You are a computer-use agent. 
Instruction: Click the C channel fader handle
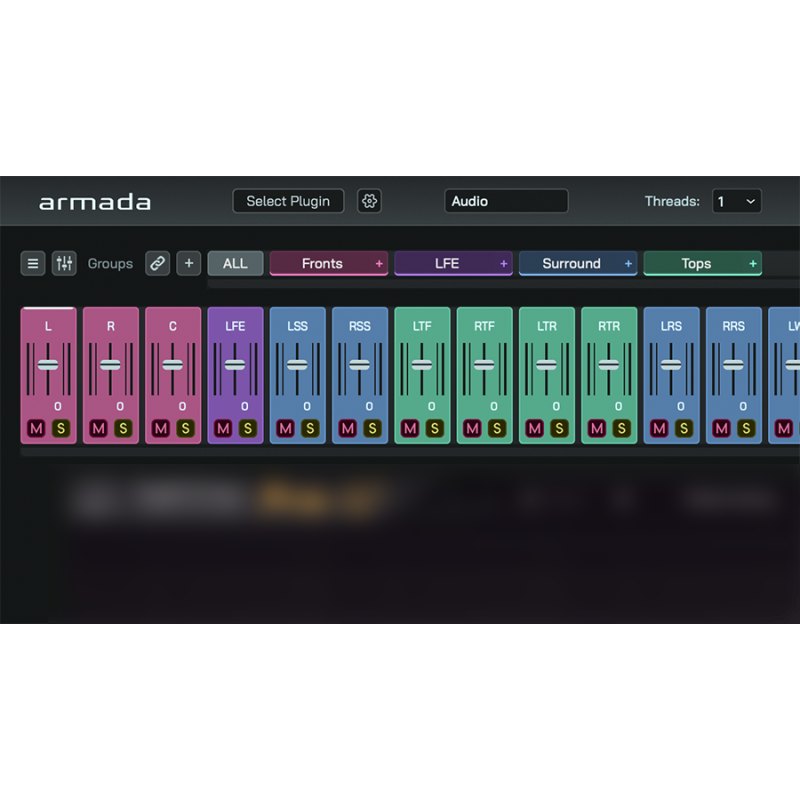[172, 365]
